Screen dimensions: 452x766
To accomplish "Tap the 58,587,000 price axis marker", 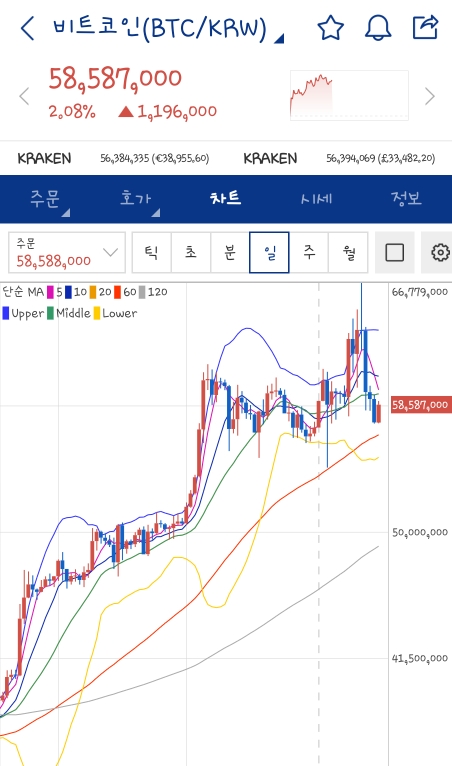I will pyautogui.click(x=421, y=405).
